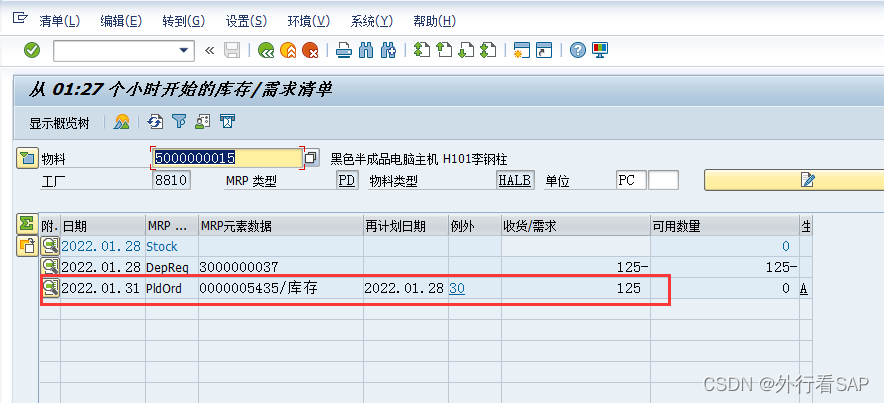Click the Filter funnel icon
The image size is (884, 403).
pyautogui.click(x=179, y=122)
